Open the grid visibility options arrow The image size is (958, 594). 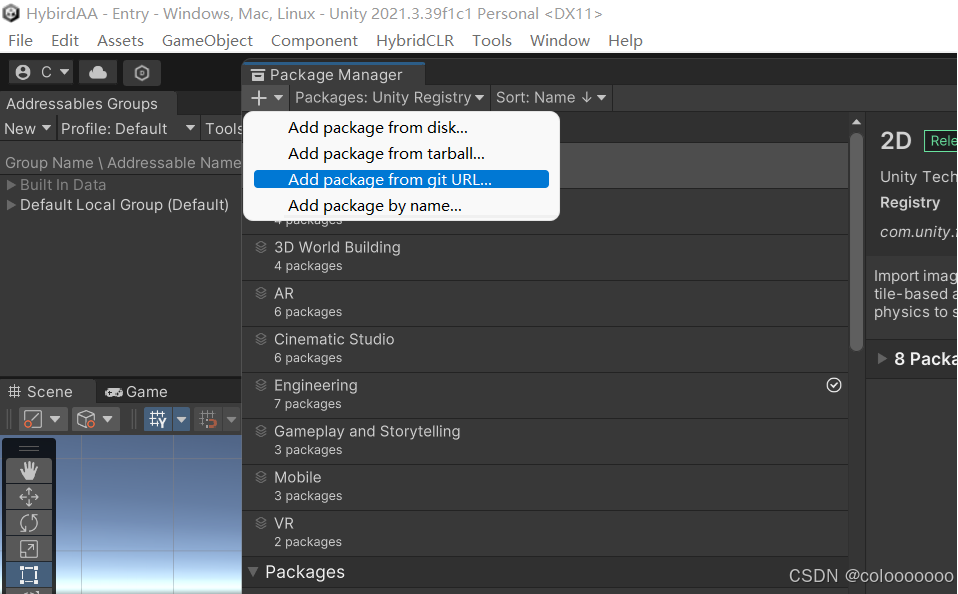pos(181,419)
